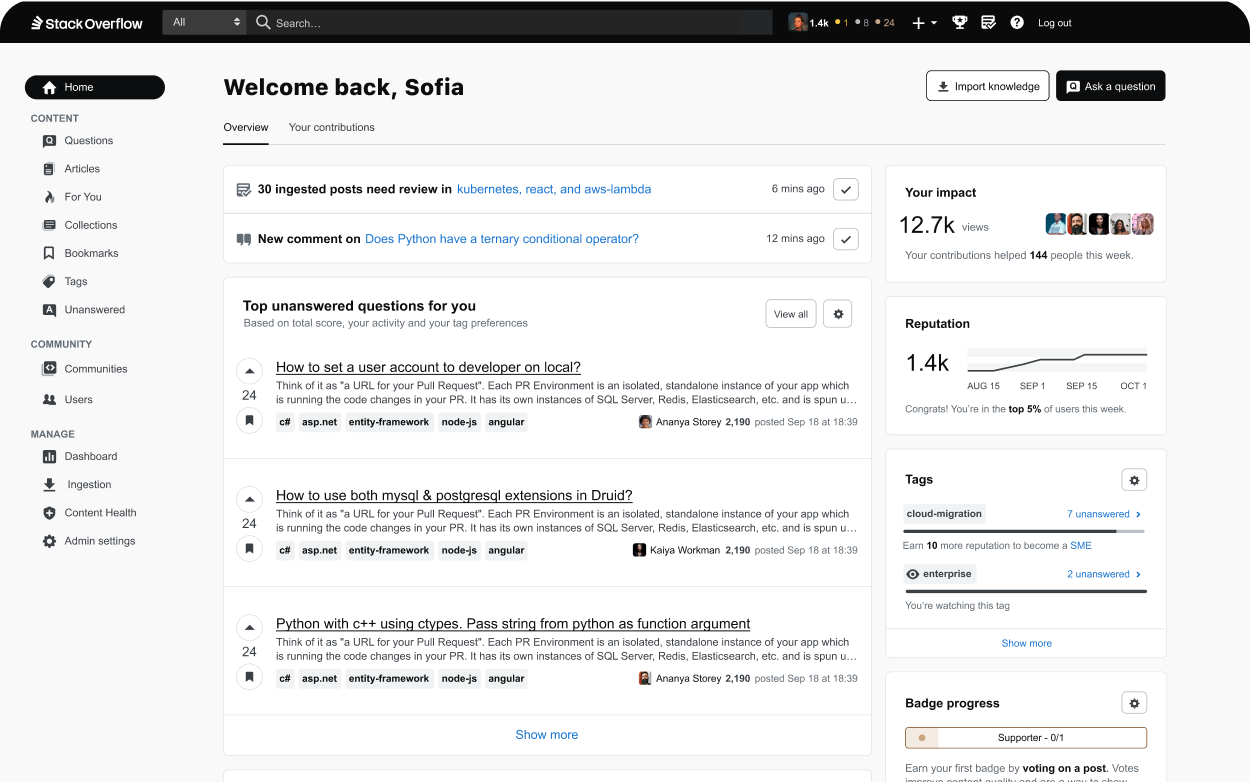Click the Content Health shield icon
Screen dimensions: 1250x782
(x=49, y=513)
